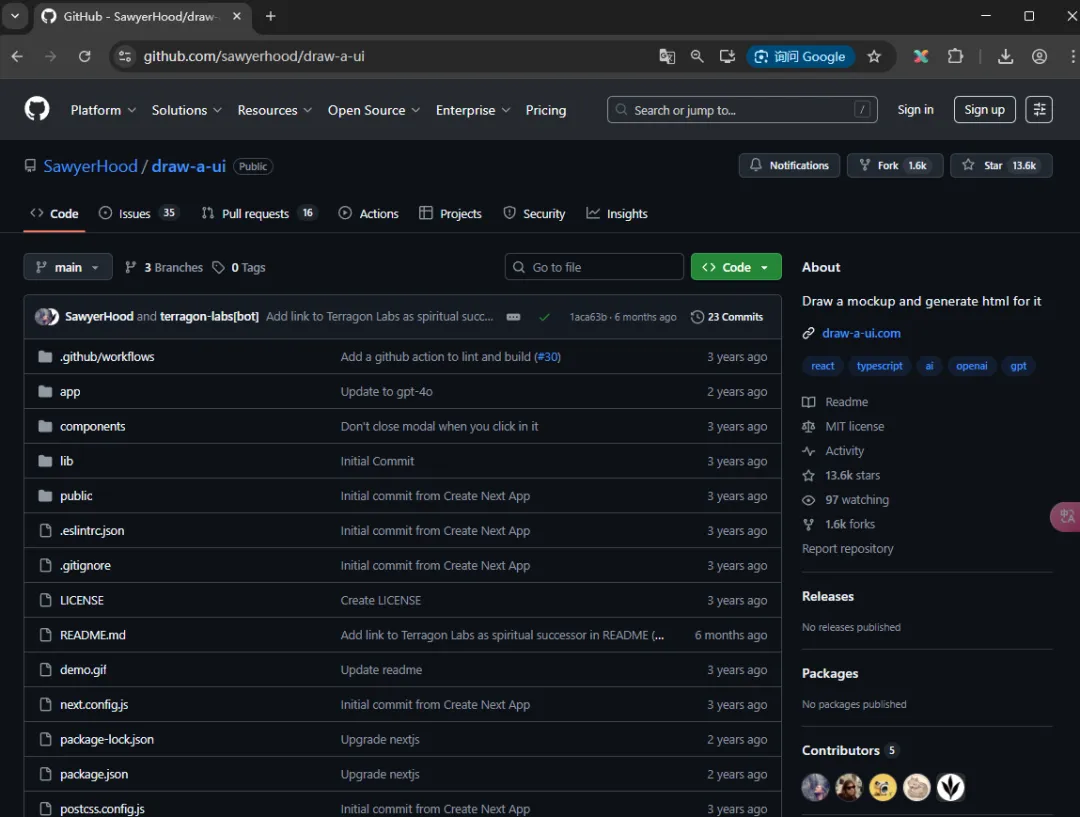Open the .github/workflows folder
The height and width of the screenshot is (817, 1080).
(x=107, y=357)
